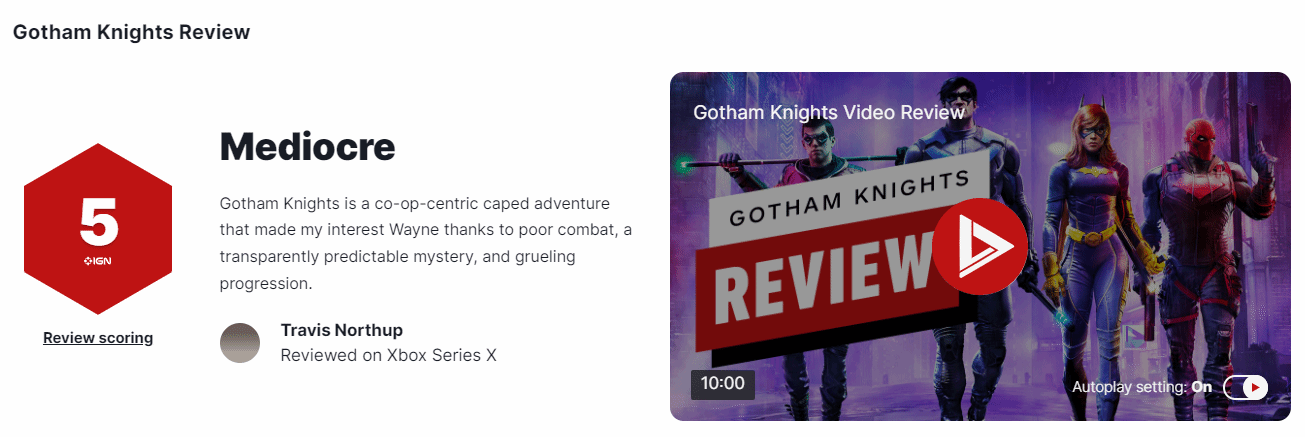The image size is (1305, 437).
Task: Click the review summary paragraph
Action: pyautogui.click(x=425, y=243)
